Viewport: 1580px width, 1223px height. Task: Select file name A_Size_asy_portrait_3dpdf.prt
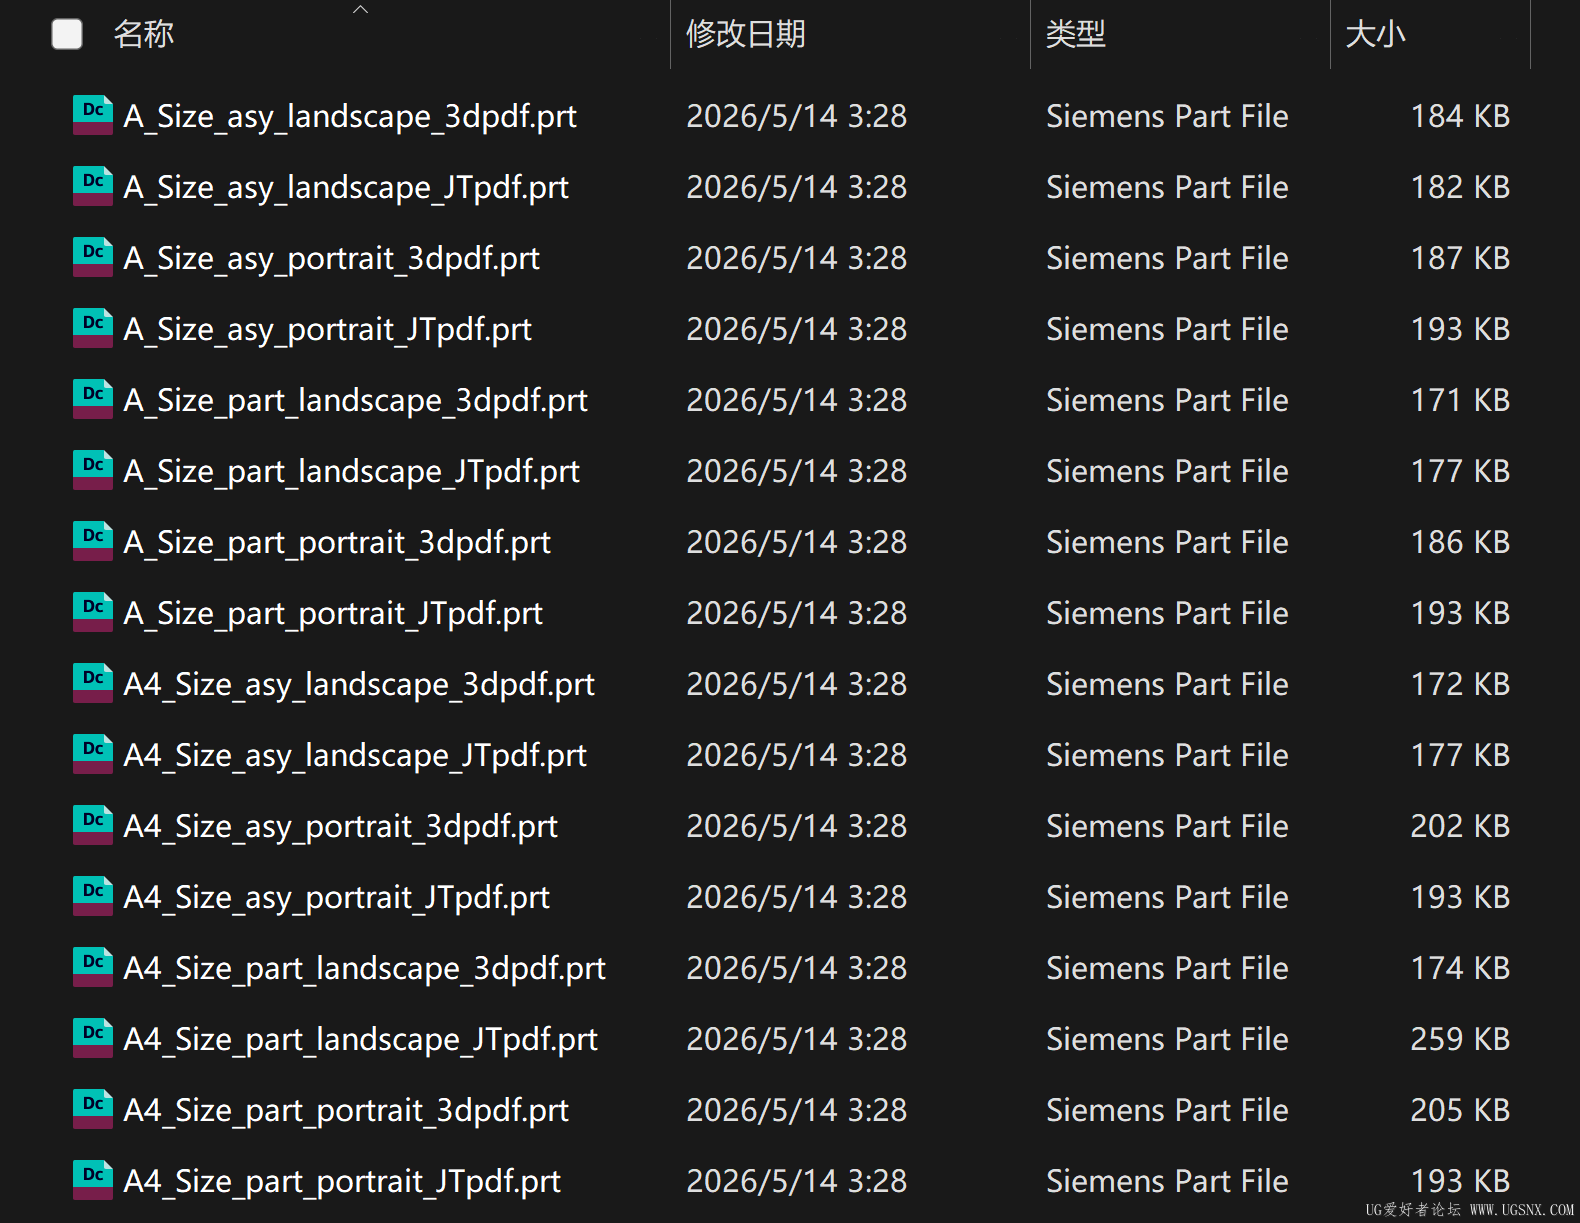pyautogui.click(x=332, y=258)
